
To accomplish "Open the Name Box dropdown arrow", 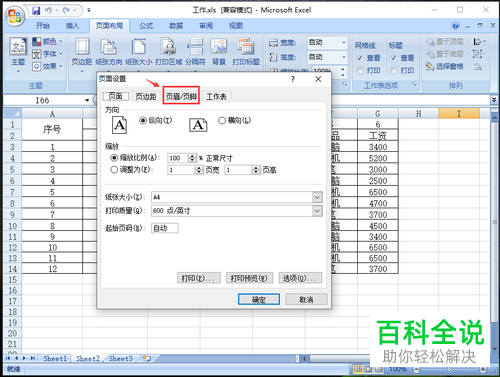I will click(87, 100).
